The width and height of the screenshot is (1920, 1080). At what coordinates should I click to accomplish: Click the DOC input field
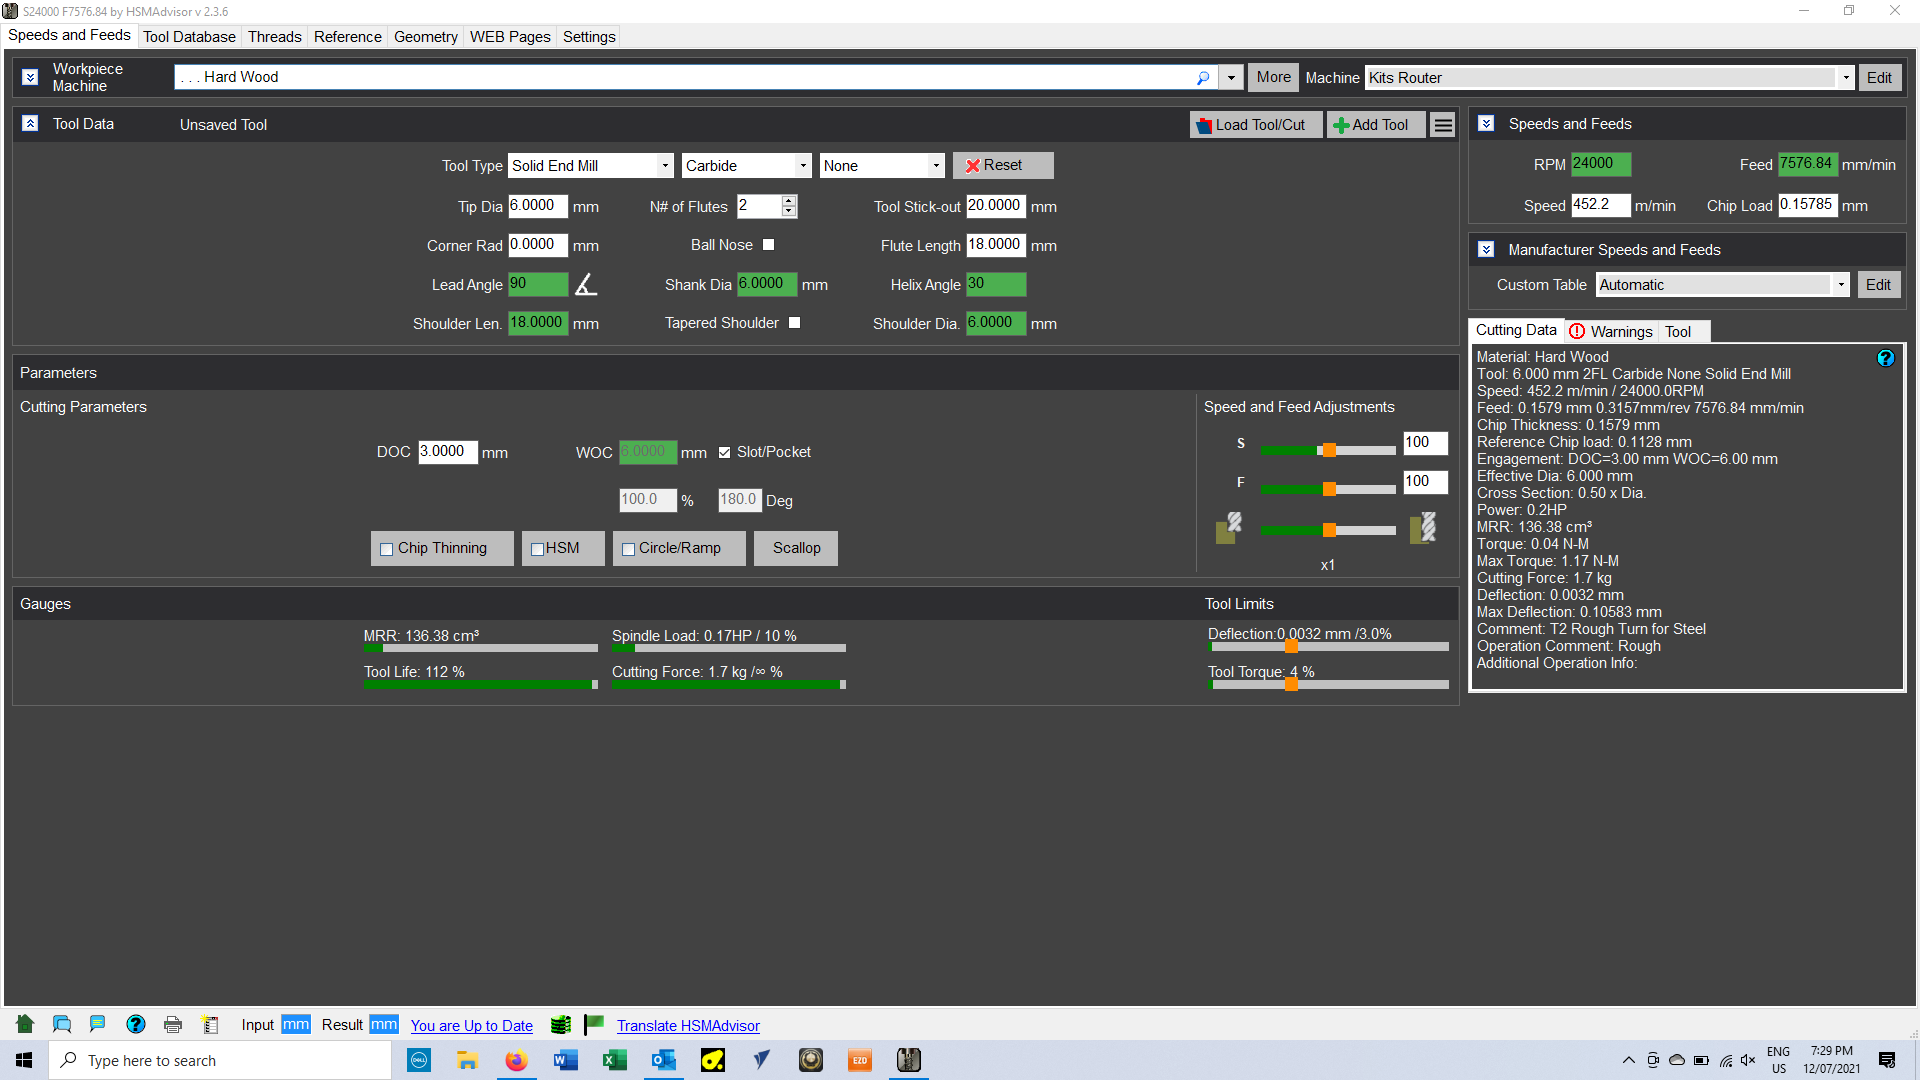coord(447,452)
